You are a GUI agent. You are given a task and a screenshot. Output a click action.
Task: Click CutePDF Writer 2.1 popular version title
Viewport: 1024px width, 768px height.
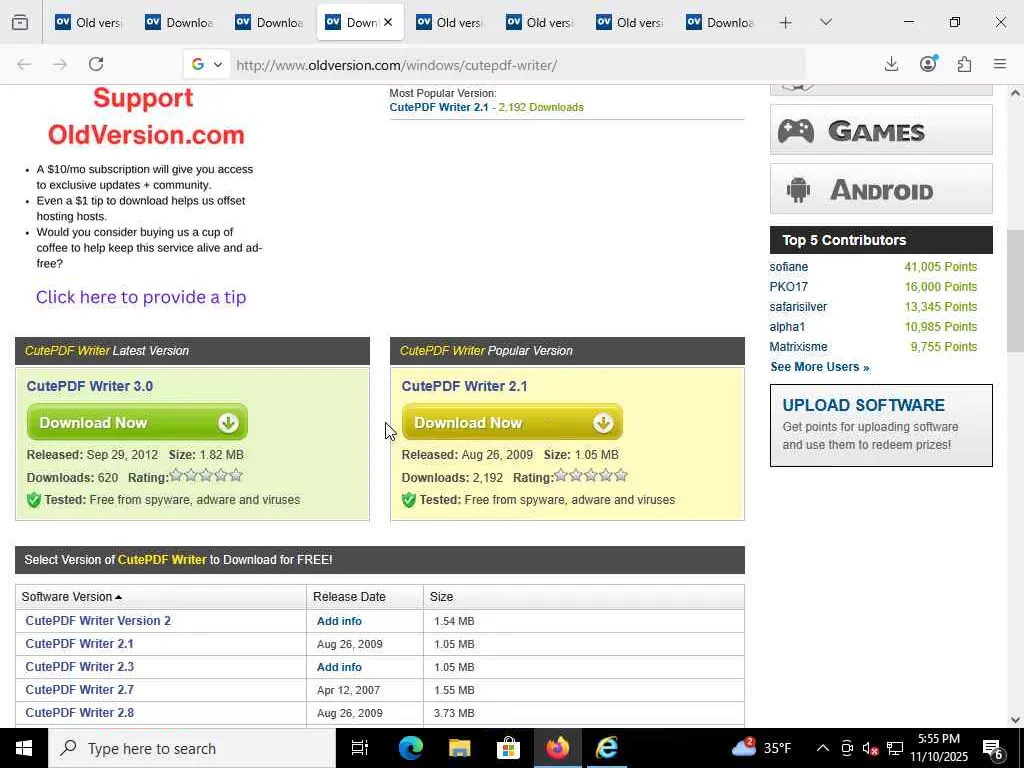click(x=464, y=386)
